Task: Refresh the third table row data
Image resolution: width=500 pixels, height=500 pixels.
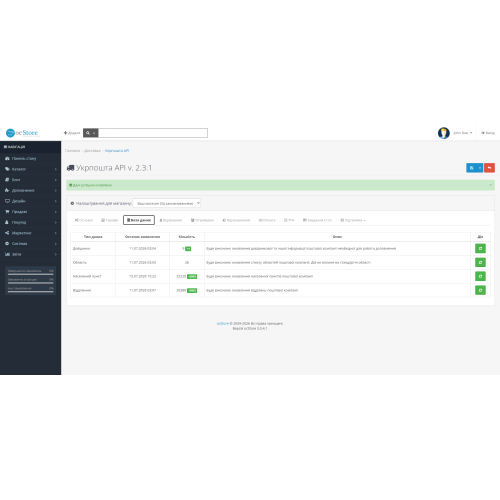Action: point(480,276)
